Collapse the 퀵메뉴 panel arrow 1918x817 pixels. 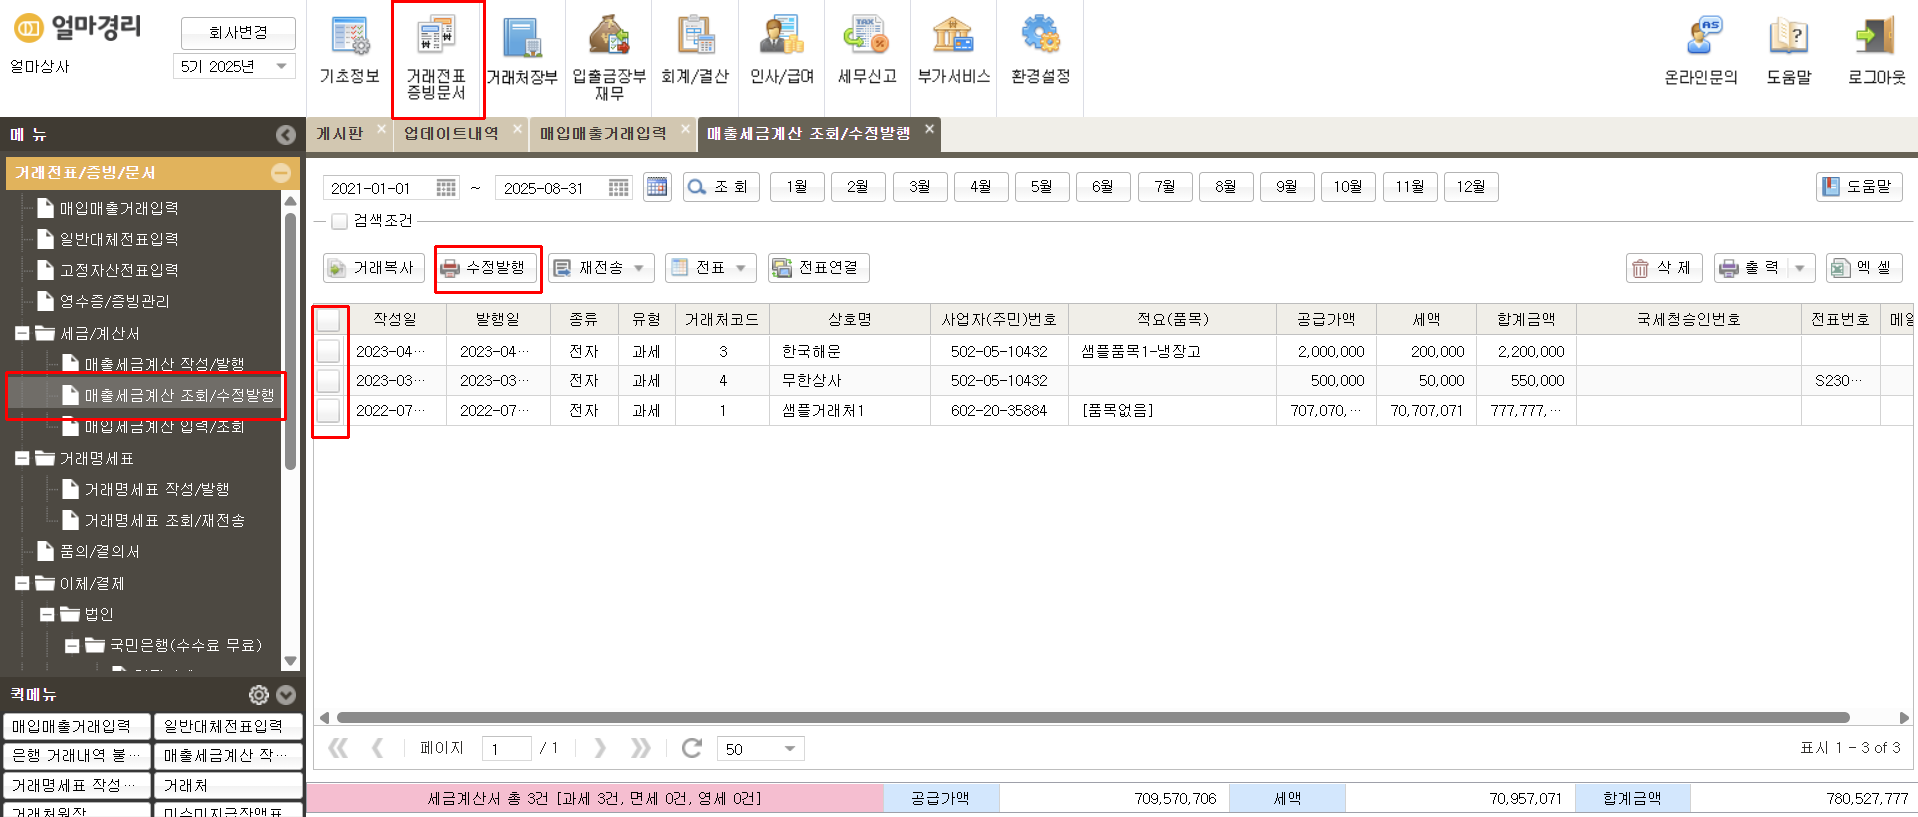point(286,695)
